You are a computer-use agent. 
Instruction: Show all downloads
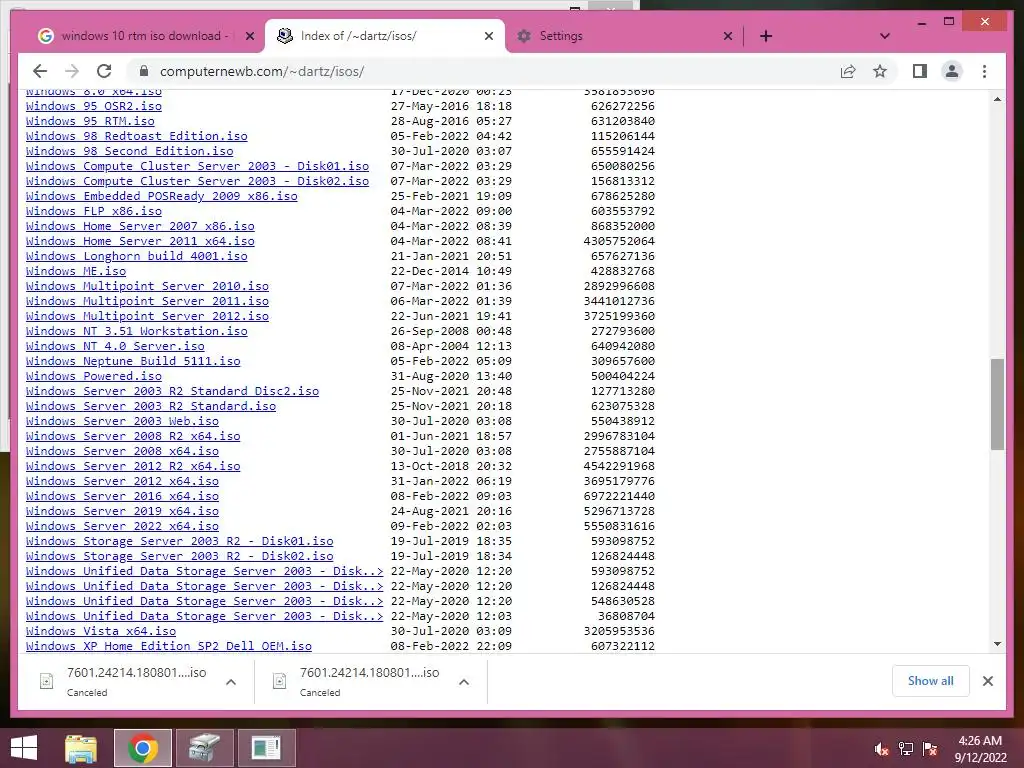tap(930, 681)
